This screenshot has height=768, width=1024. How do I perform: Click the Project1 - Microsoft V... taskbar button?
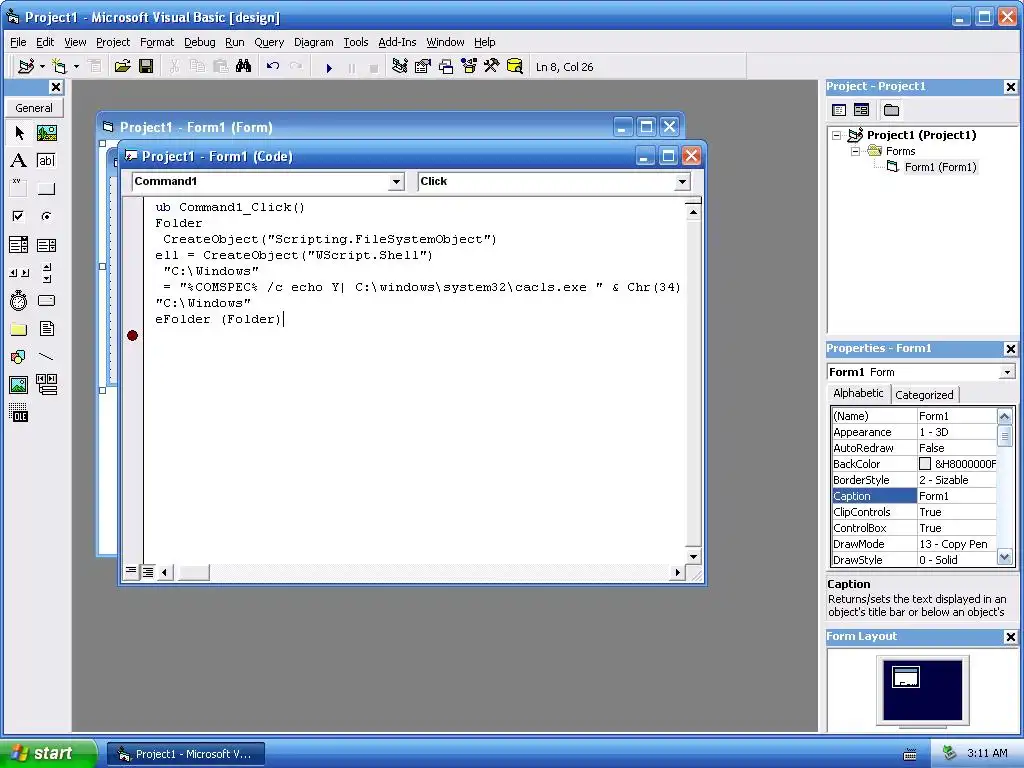click(186, 754)
